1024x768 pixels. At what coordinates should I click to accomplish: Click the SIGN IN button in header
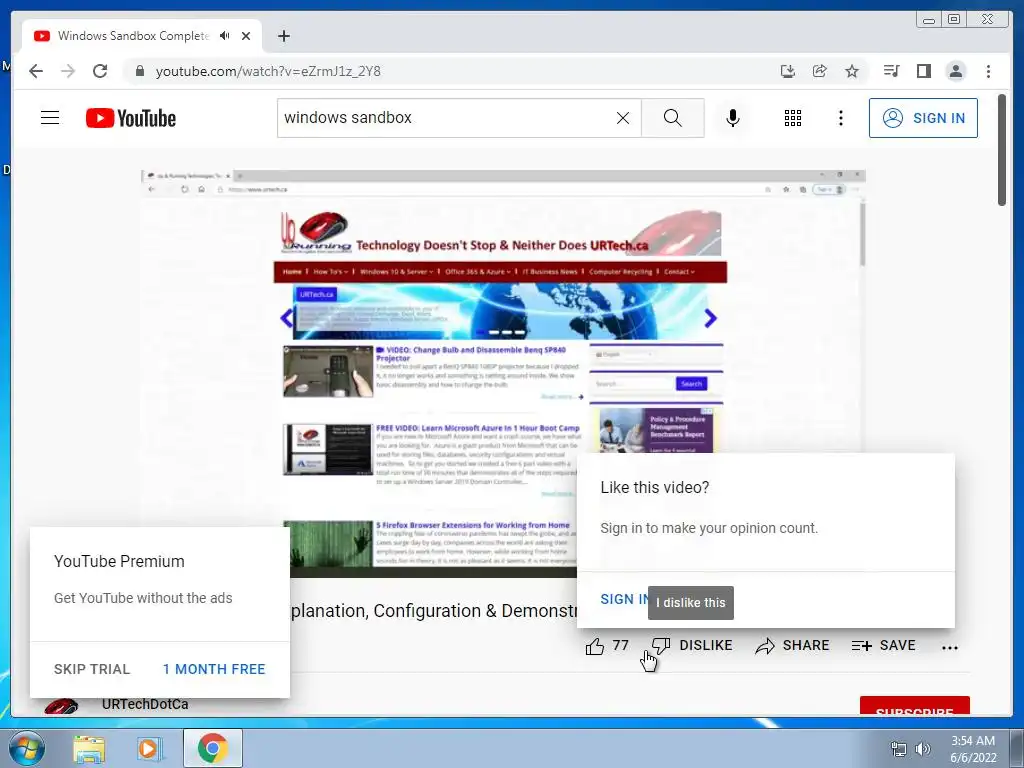(x=923, y=118)
